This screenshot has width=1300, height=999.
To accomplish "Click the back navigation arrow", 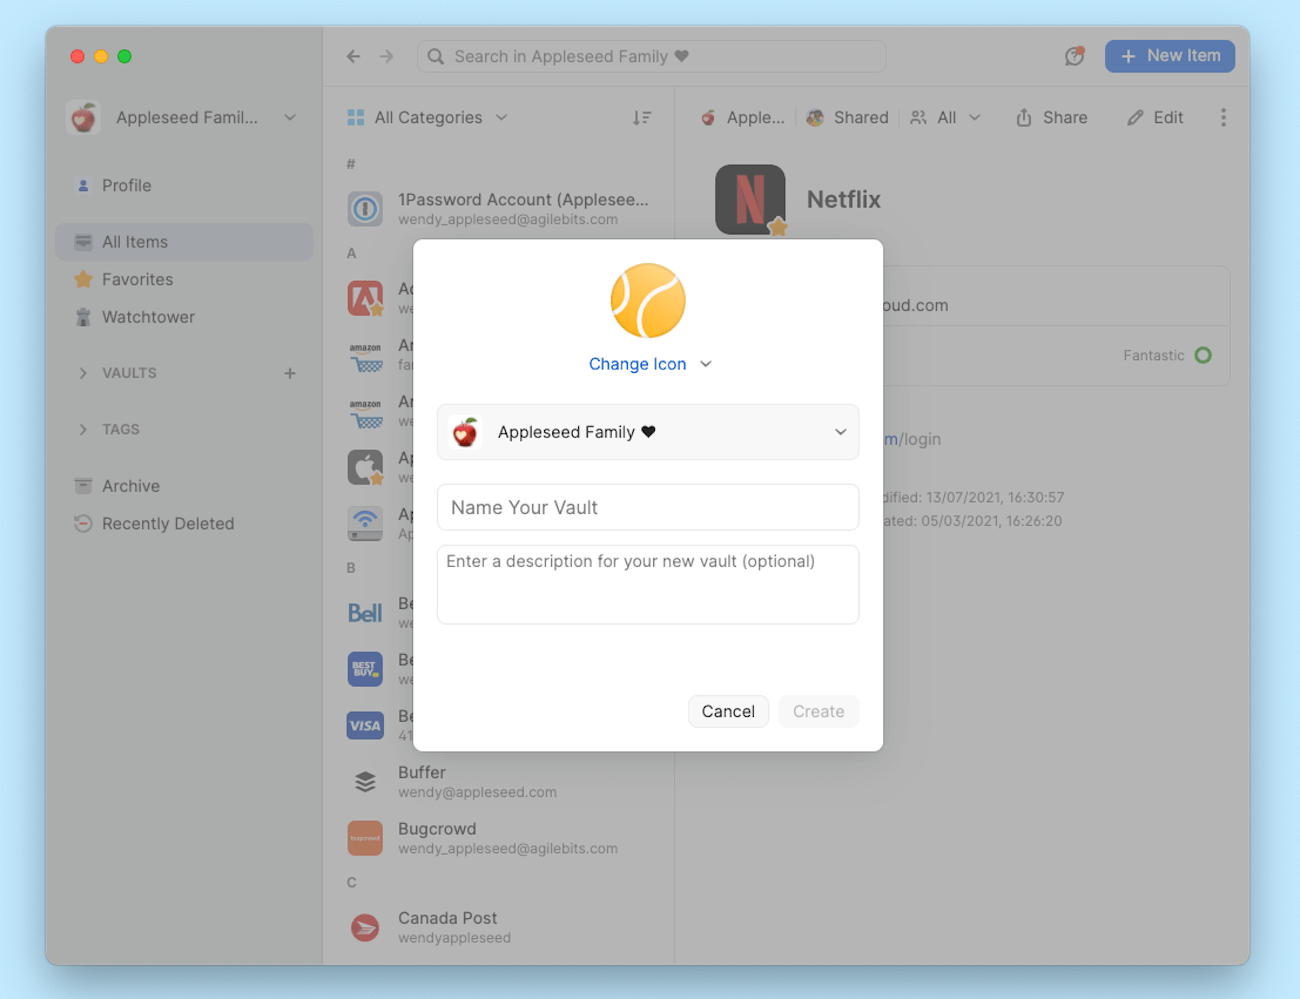I will click(353, 56).
